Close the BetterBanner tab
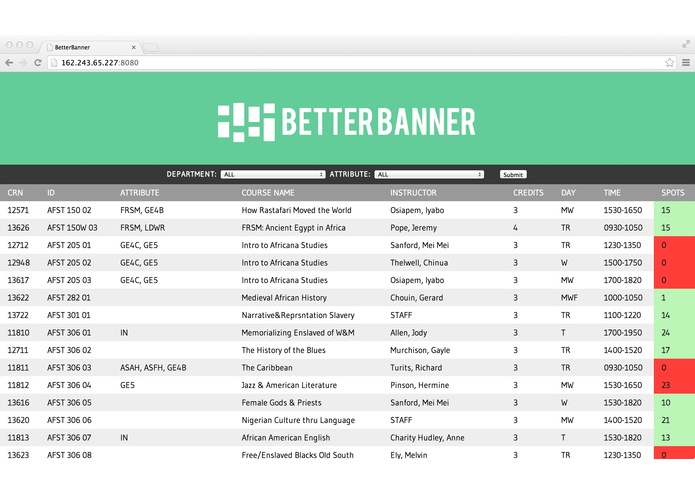 pos(133,47)
